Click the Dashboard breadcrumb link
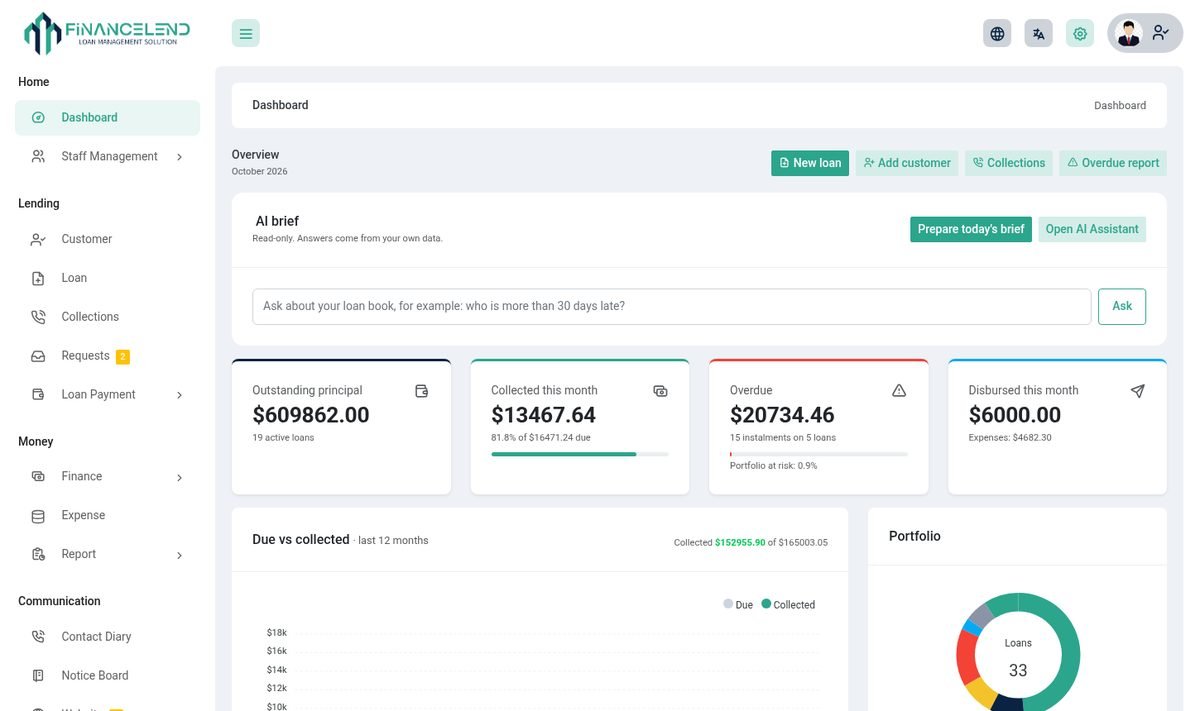Image resolution: width=1200 pixels, height=711 pixels. 1120,105
